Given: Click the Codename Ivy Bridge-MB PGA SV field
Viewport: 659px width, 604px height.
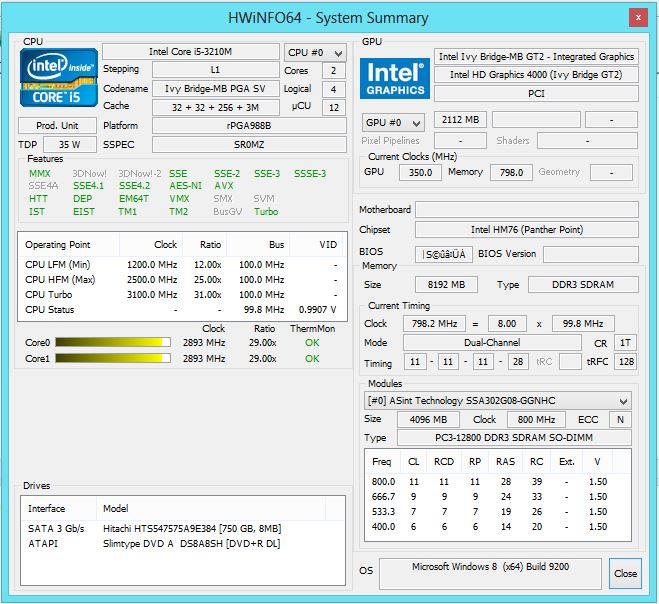Looking at the screenshot, I should point(216,89).
